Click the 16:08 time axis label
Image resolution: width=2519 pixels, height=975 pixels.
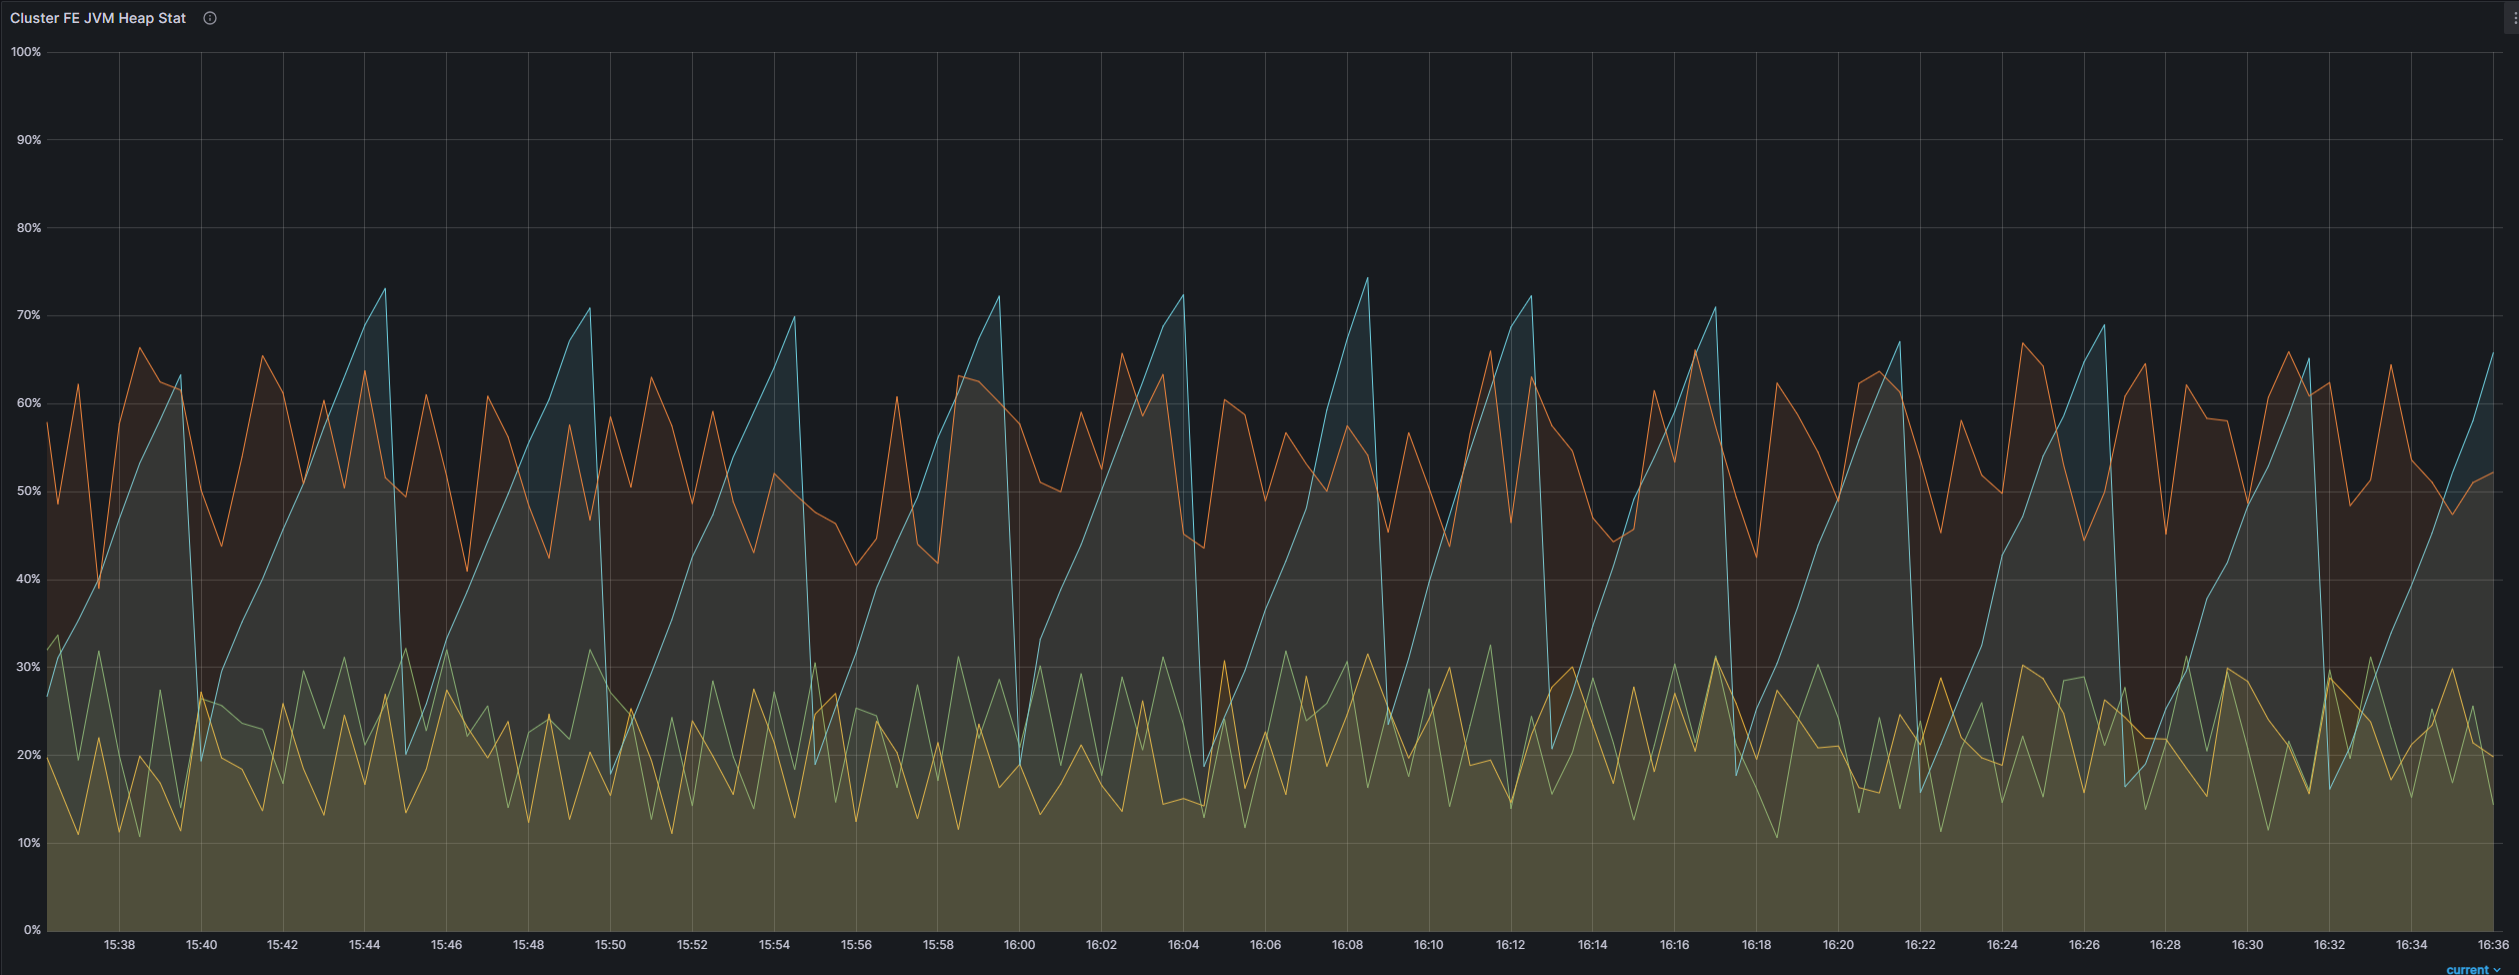point(1347,945)
